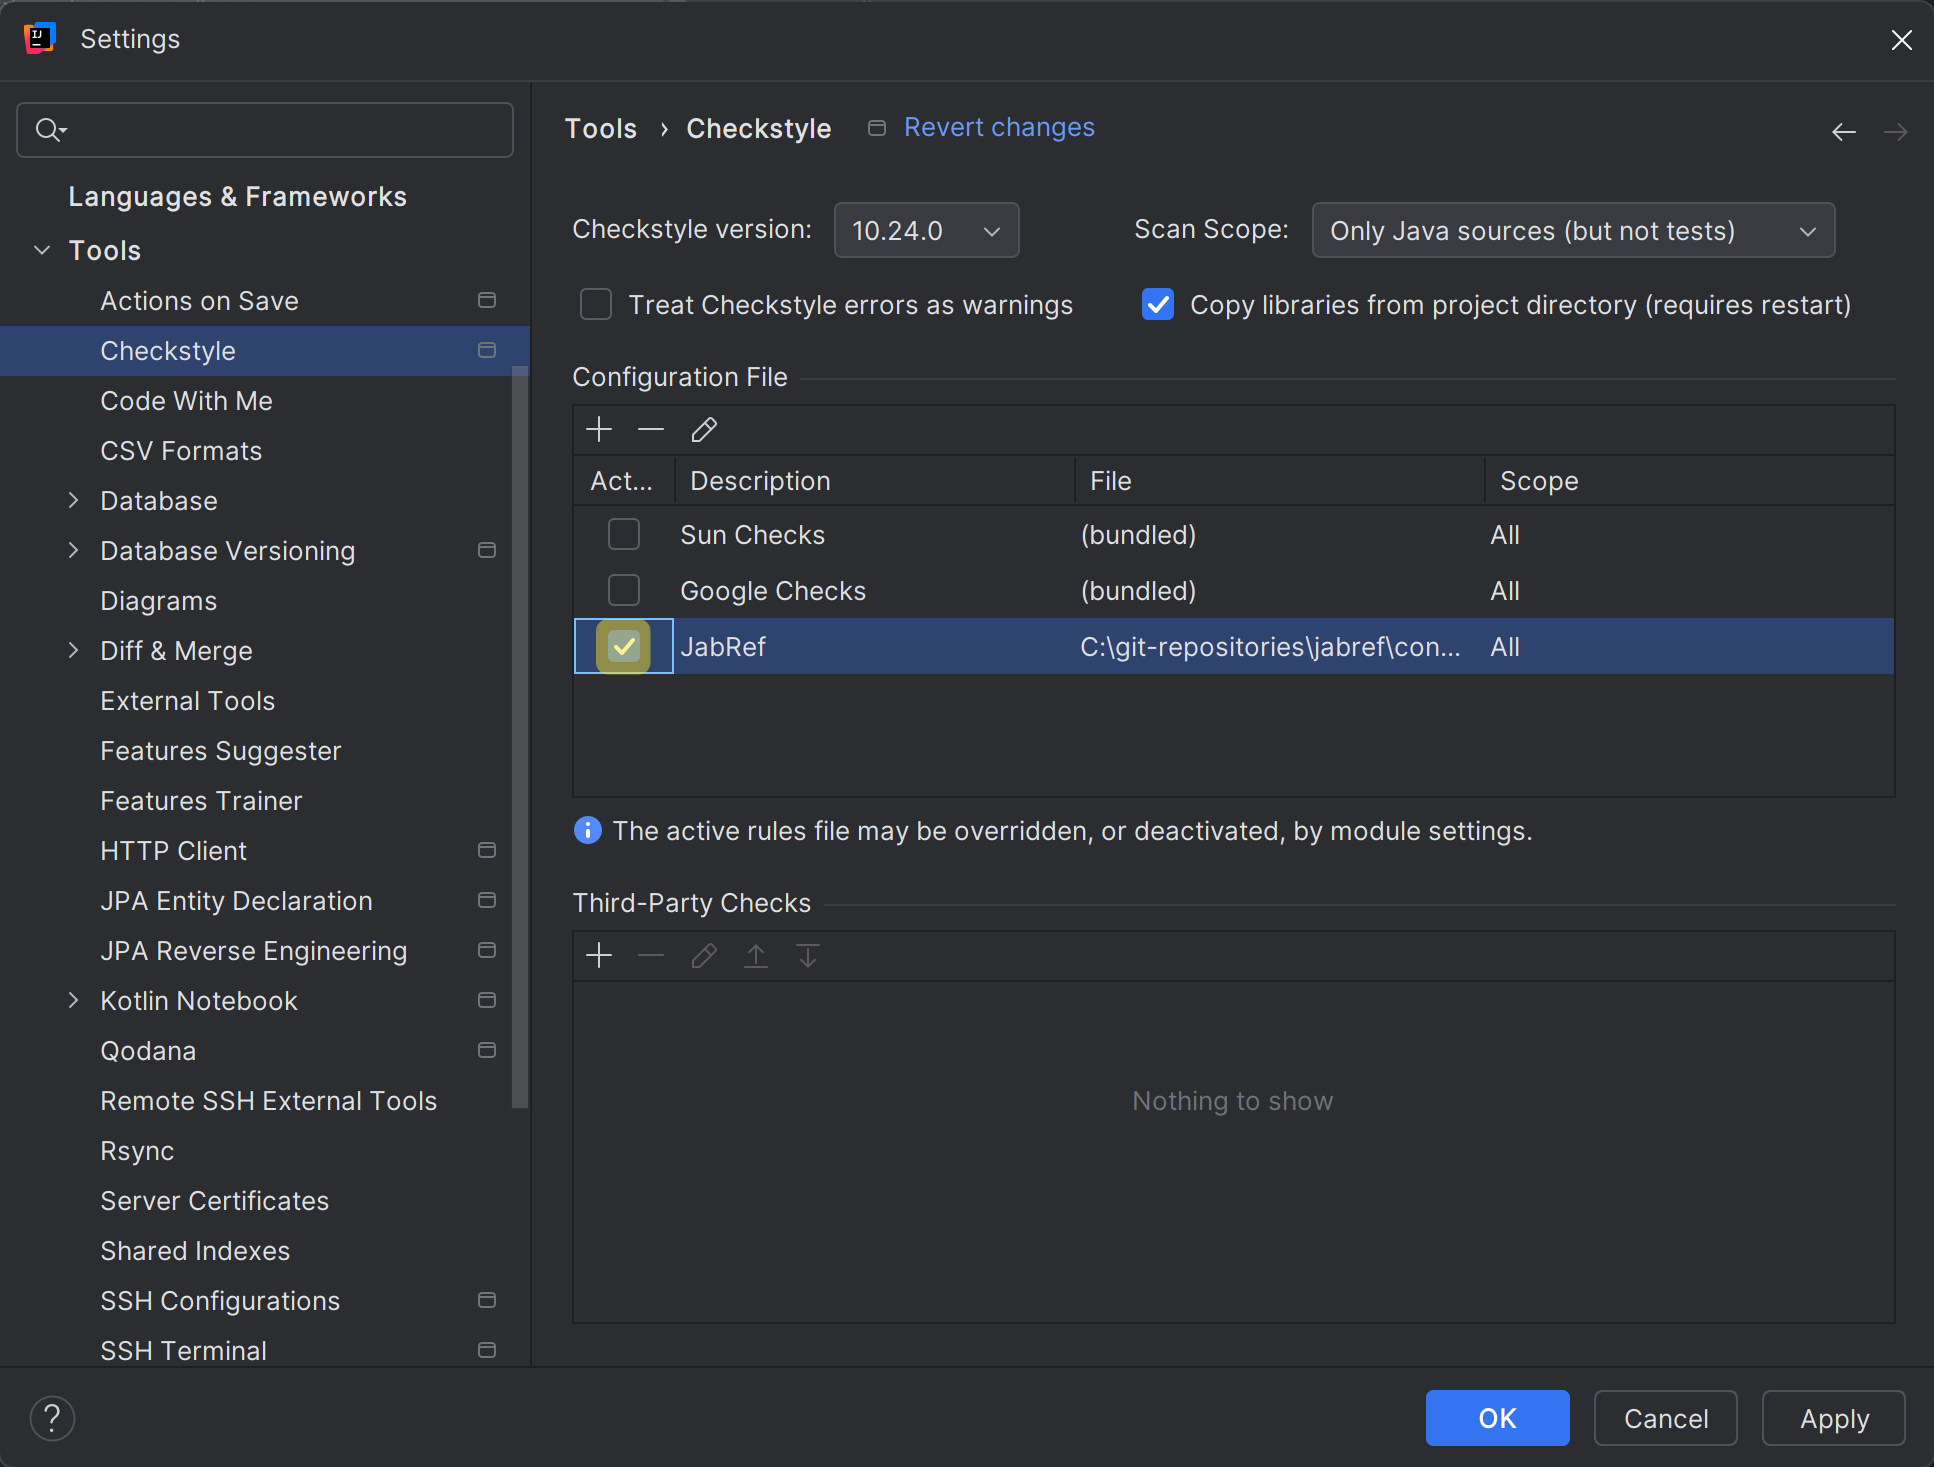The height and width of the screenshot is (1467, 1934).
Task: Add a third-party check
Action: coord(599,956)
